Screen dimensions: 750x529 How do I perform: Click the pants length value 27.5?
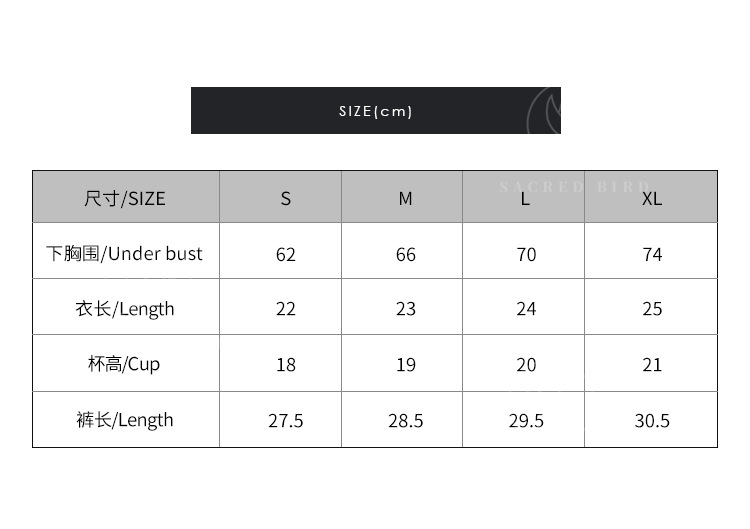tap(286, 421)
